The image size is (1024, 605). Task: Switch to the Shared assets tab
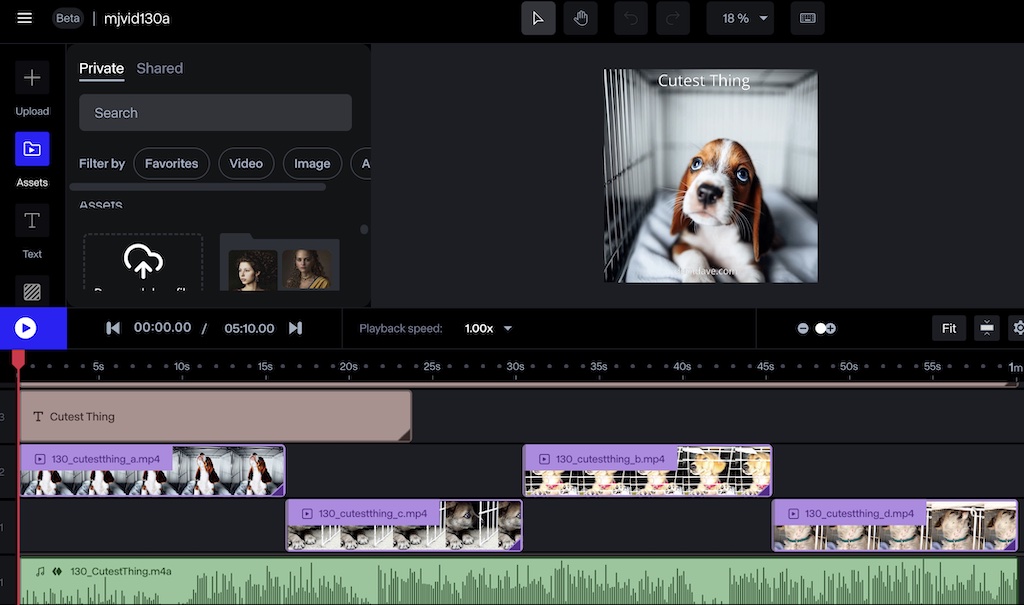160,68
